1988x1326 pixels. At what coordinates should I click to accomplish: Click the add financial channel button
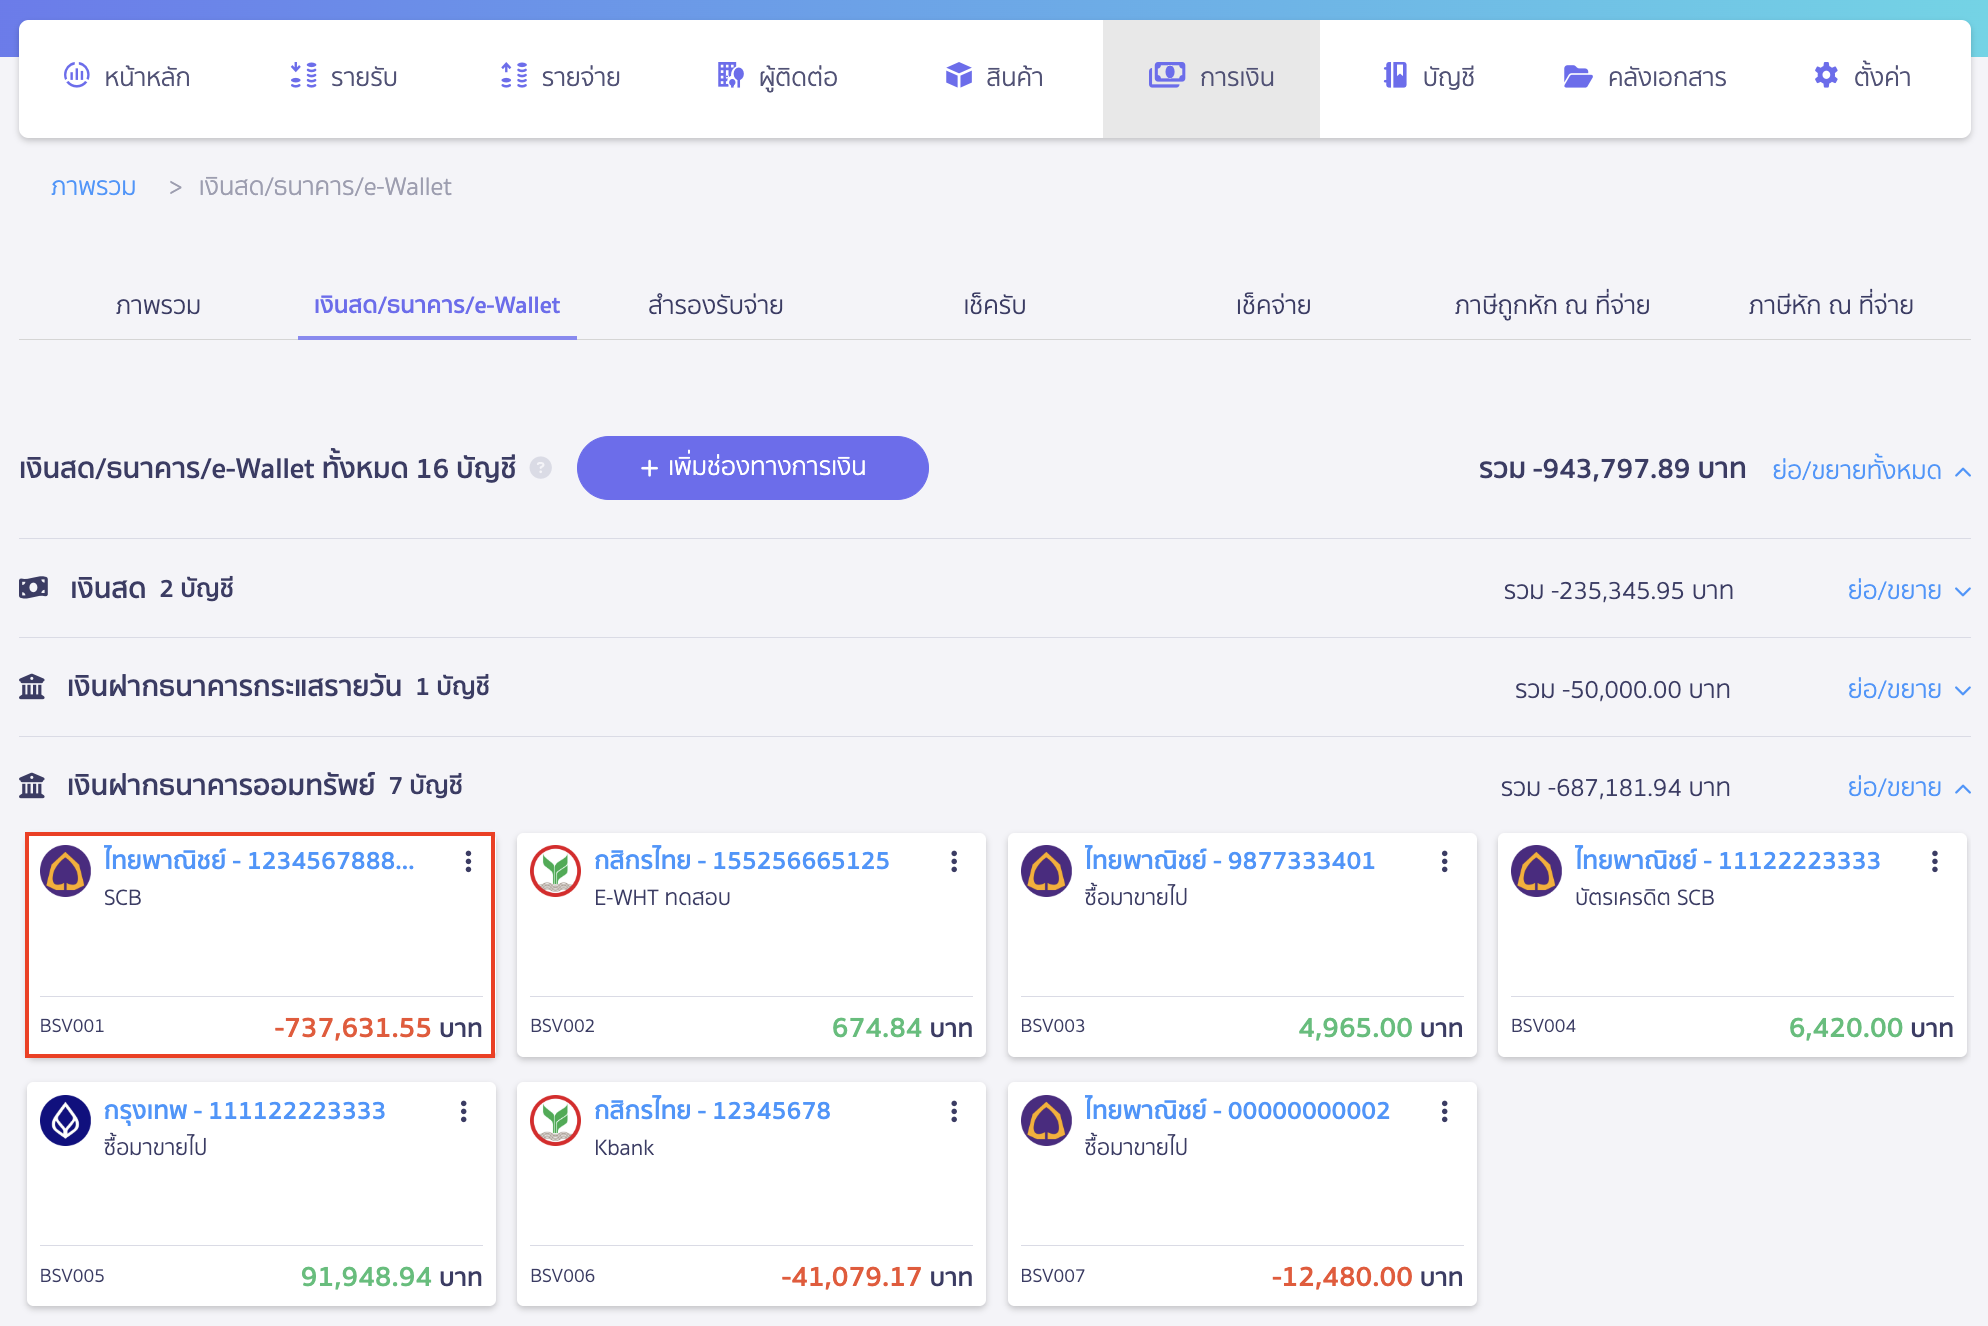[x=752, y=468]
